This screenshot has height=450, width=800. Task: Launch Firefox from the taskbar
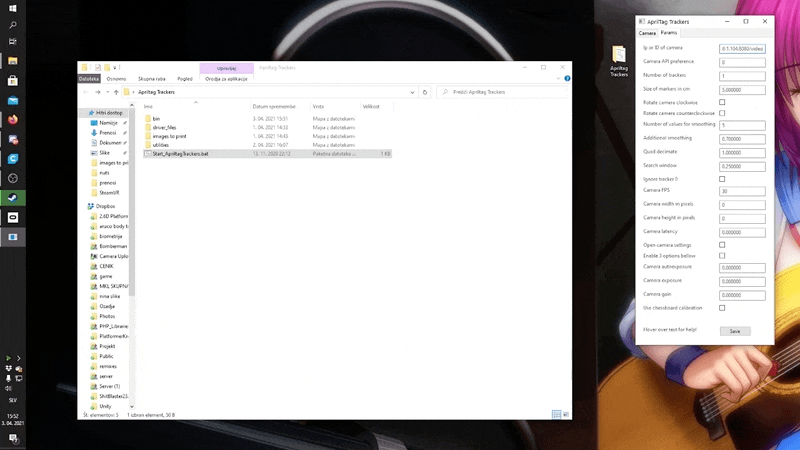click(x=13, y=119)
